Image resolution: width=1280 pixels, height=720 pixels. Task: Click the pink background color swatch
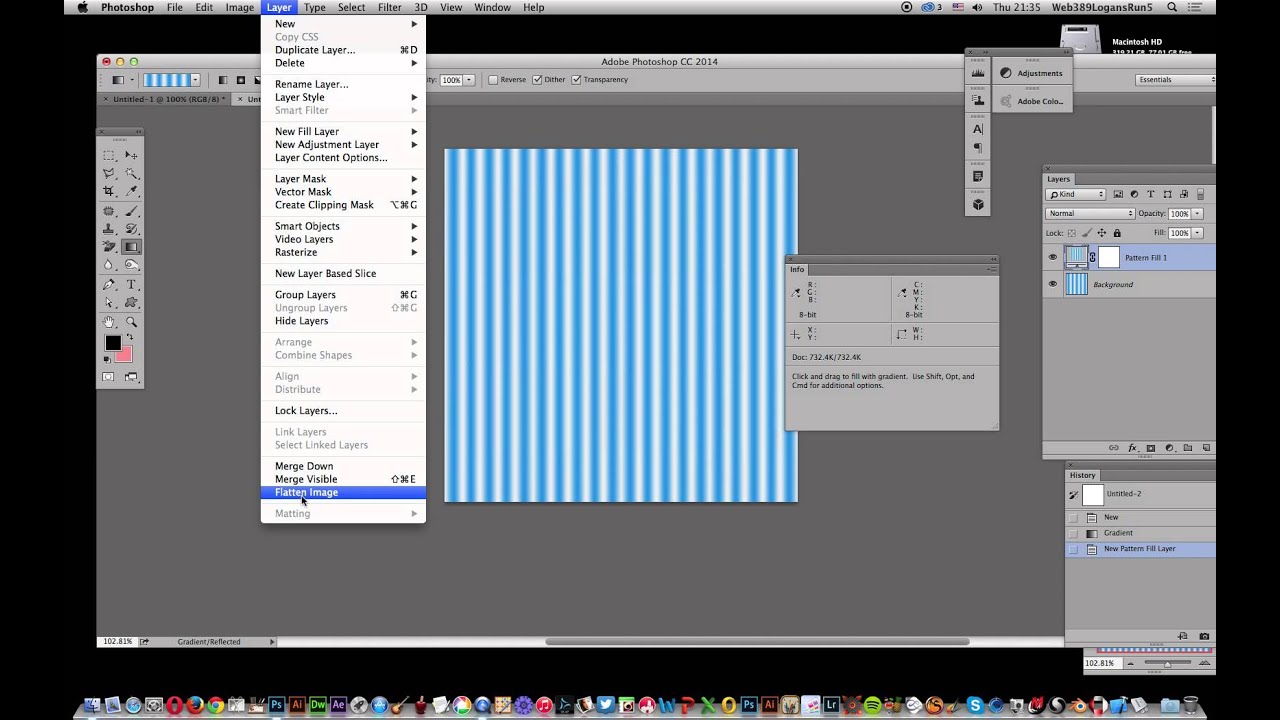[125, 356]
